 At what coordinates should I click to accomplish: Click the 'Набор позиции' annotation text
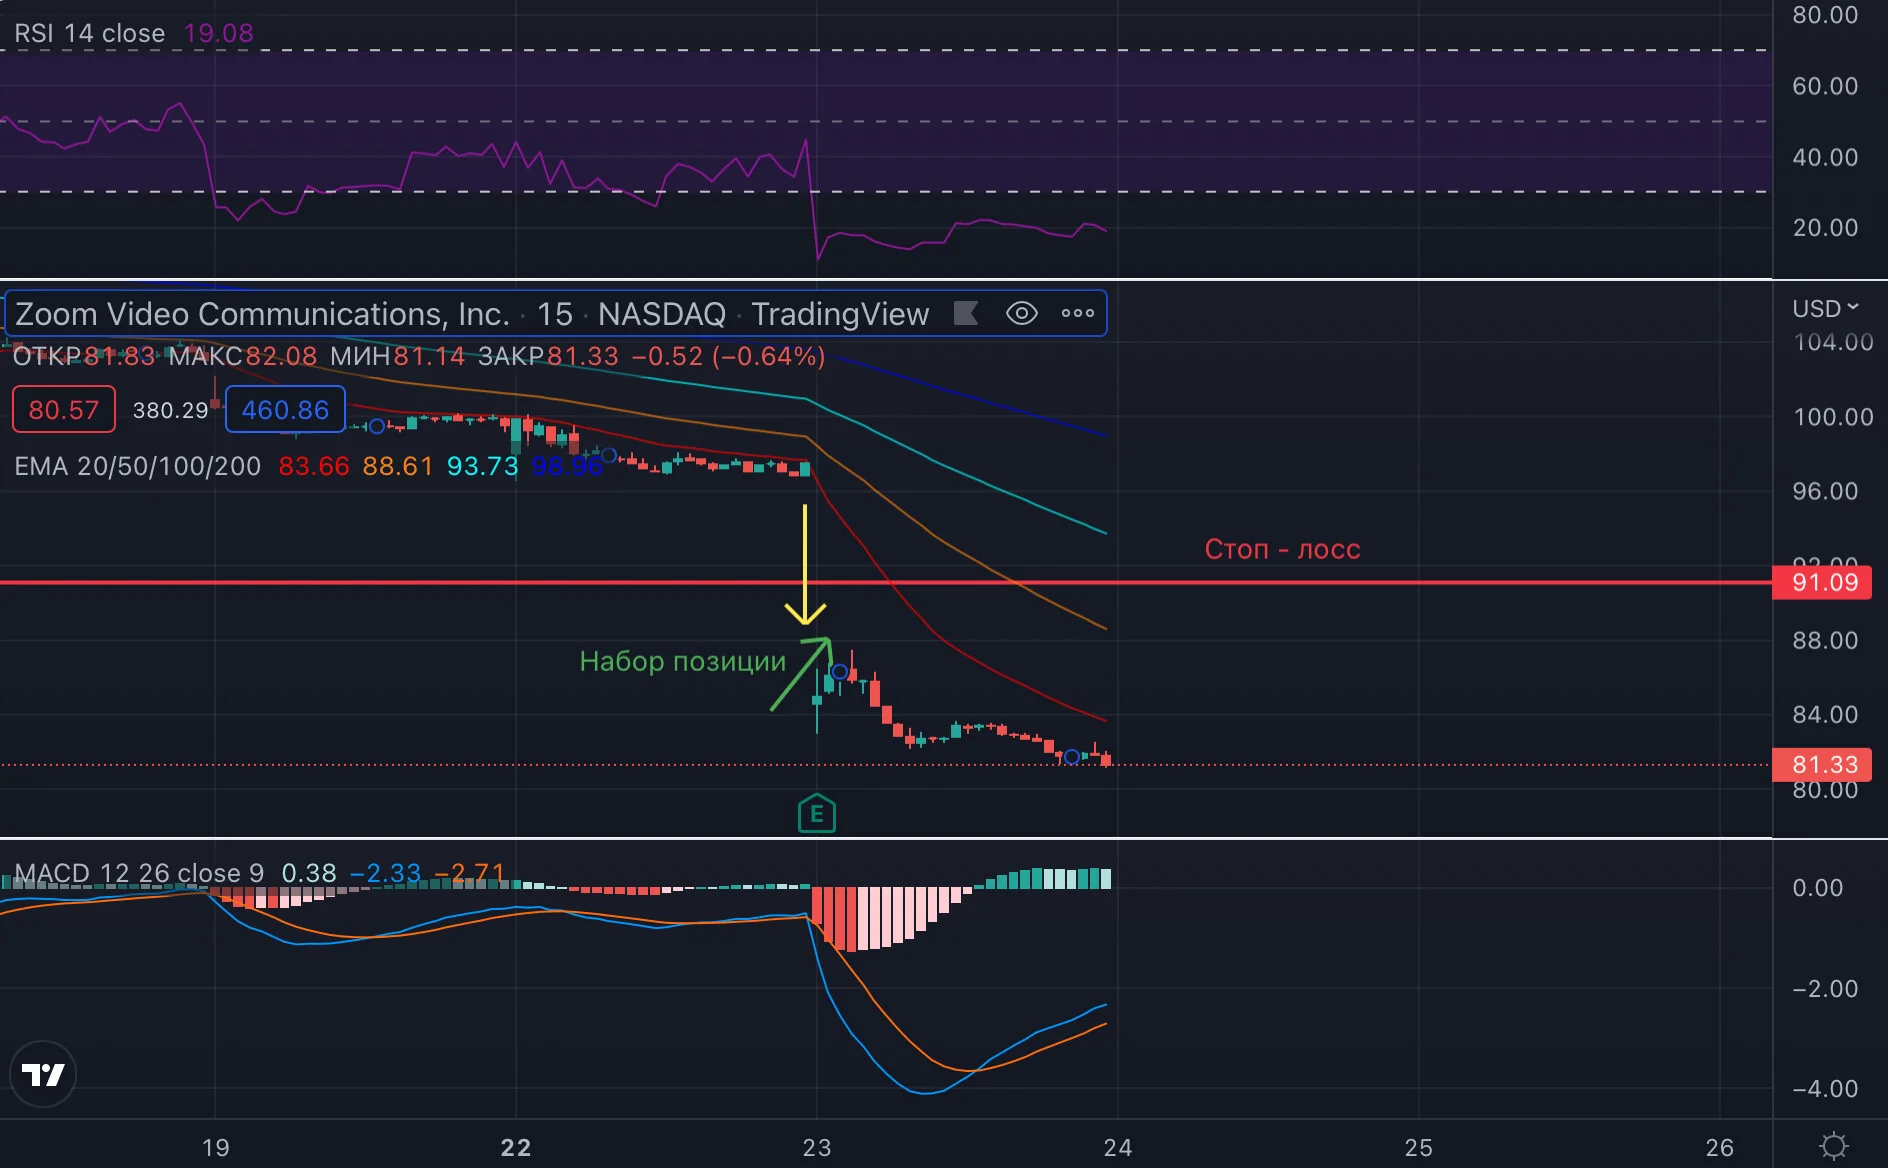pyautogui.click(x=683, y=661)
